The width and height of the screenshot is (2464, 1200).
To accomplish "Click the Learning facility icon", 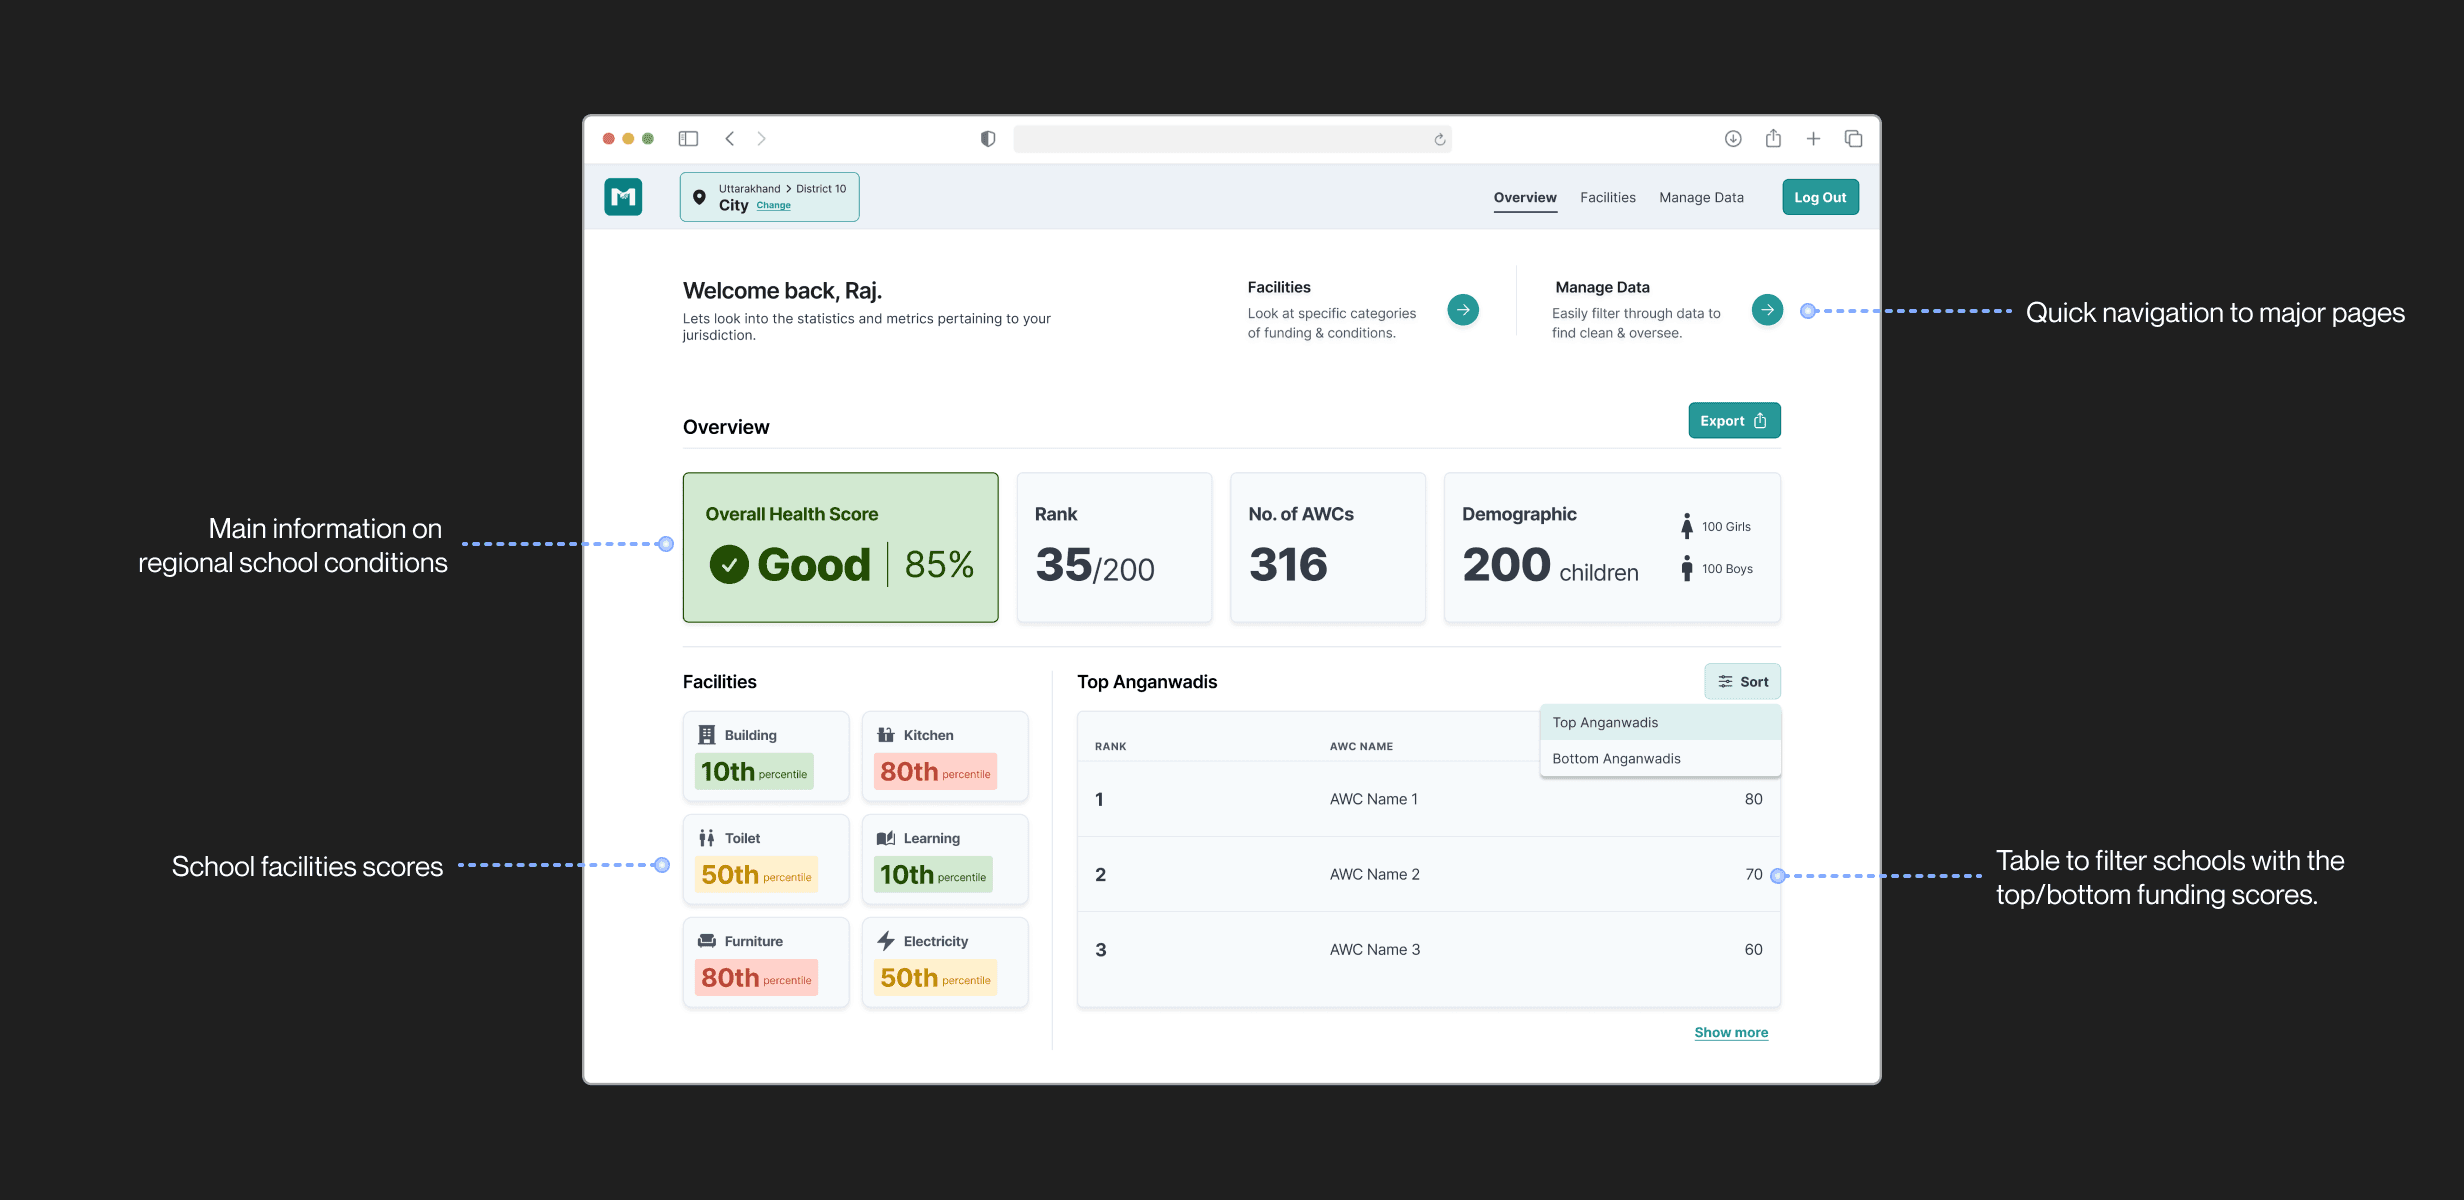I will coord(886,838).
